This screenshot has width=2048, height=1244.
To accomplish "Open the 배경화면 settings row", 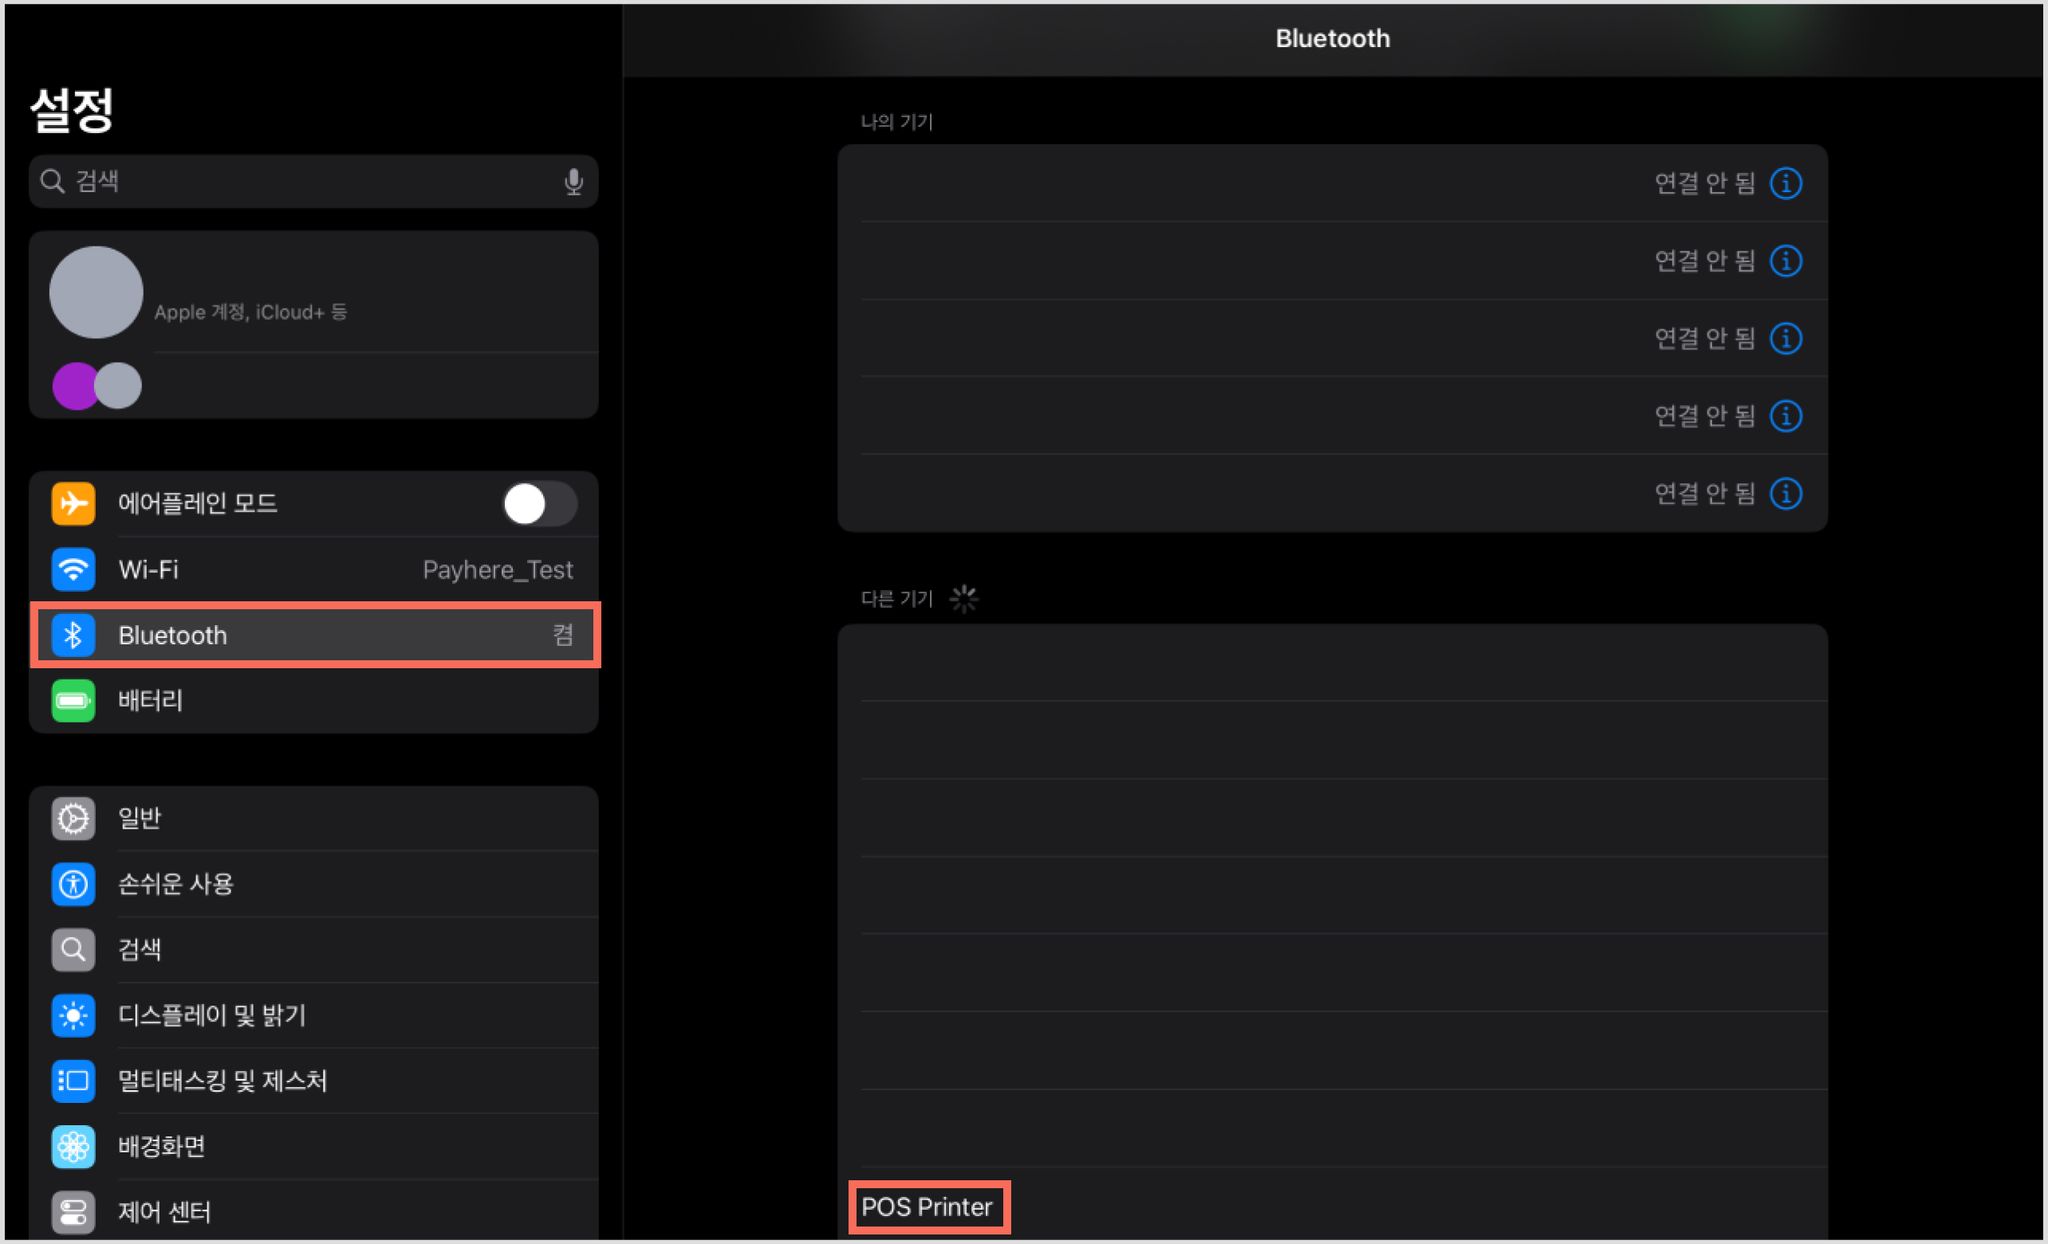I will tap(314, 1146).
